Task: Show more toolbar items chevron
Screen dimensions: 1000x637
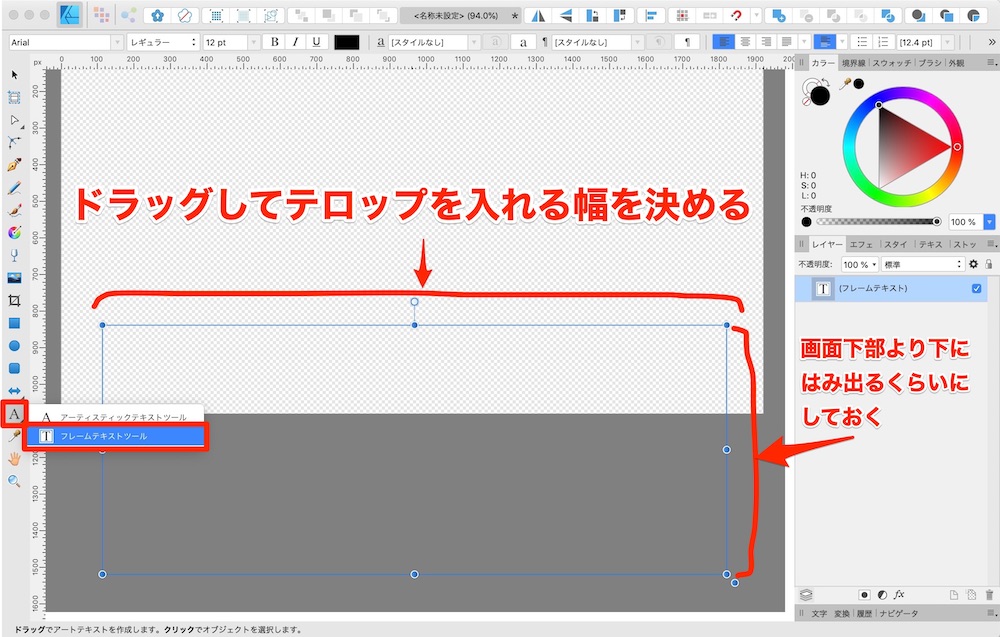Action: [x=992, y=42]
